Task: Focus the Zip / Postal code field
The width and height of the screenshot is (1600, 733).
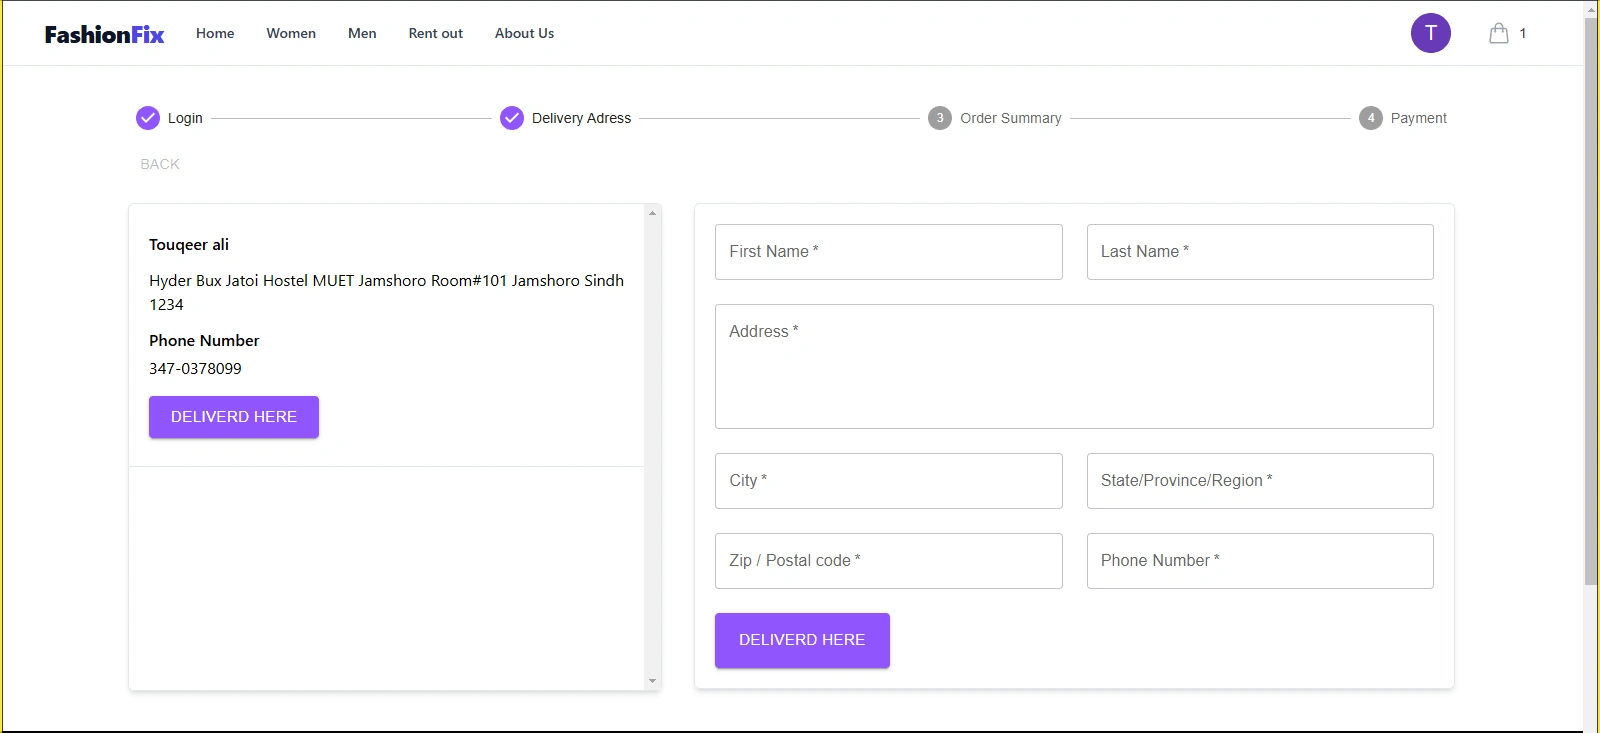Action: coord(888,561)
